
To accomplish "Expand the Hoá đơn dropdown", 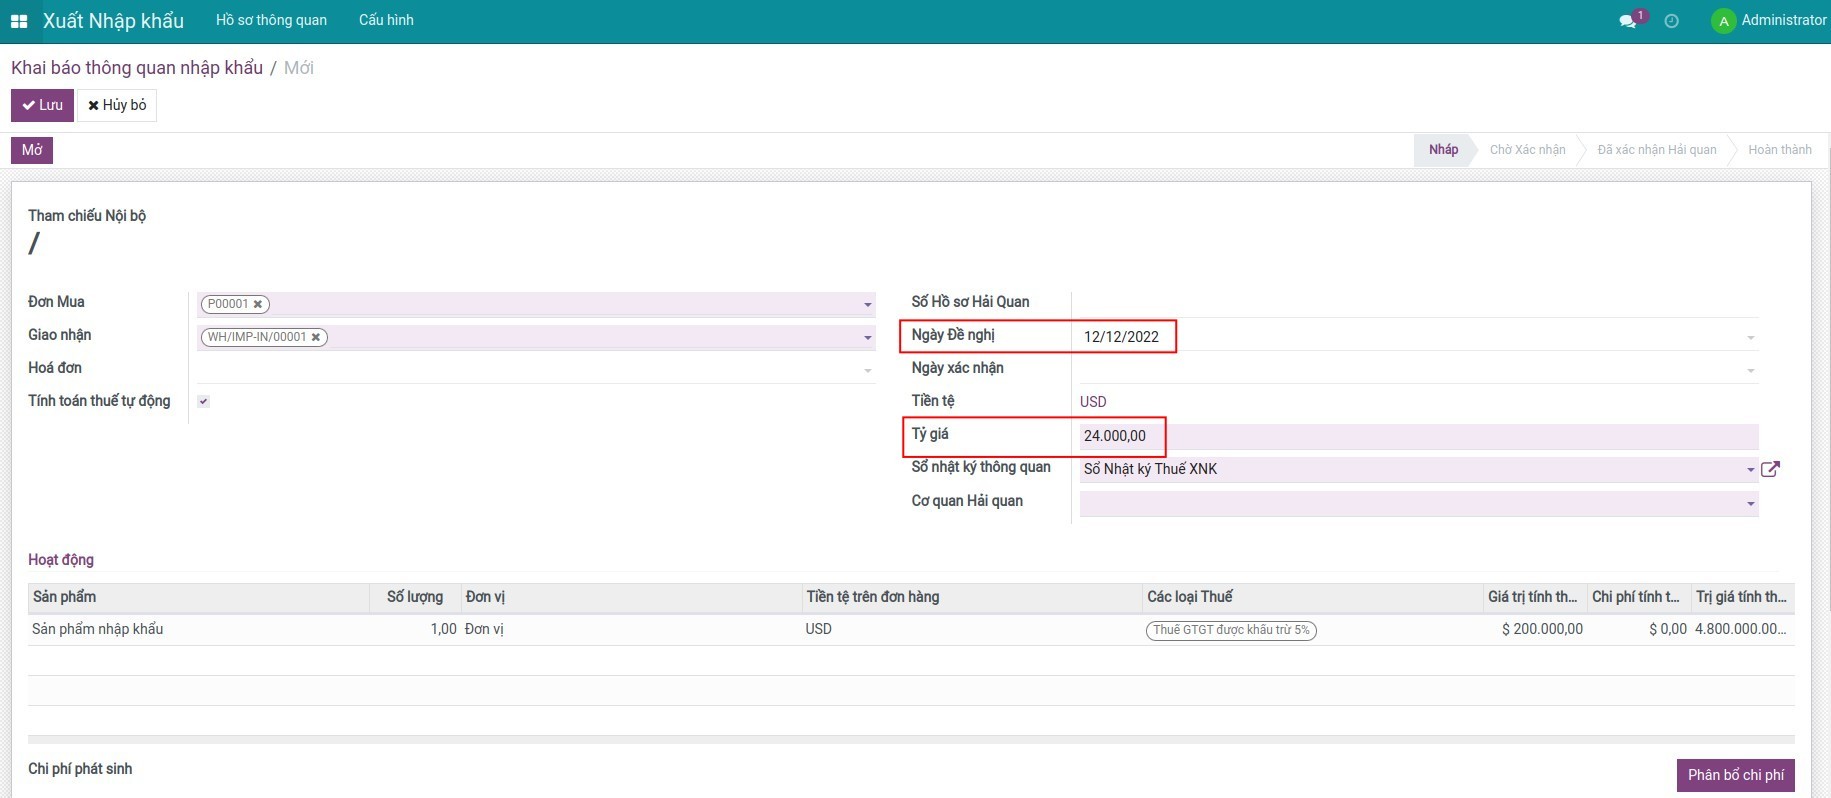I will click(x=867, y=370).
